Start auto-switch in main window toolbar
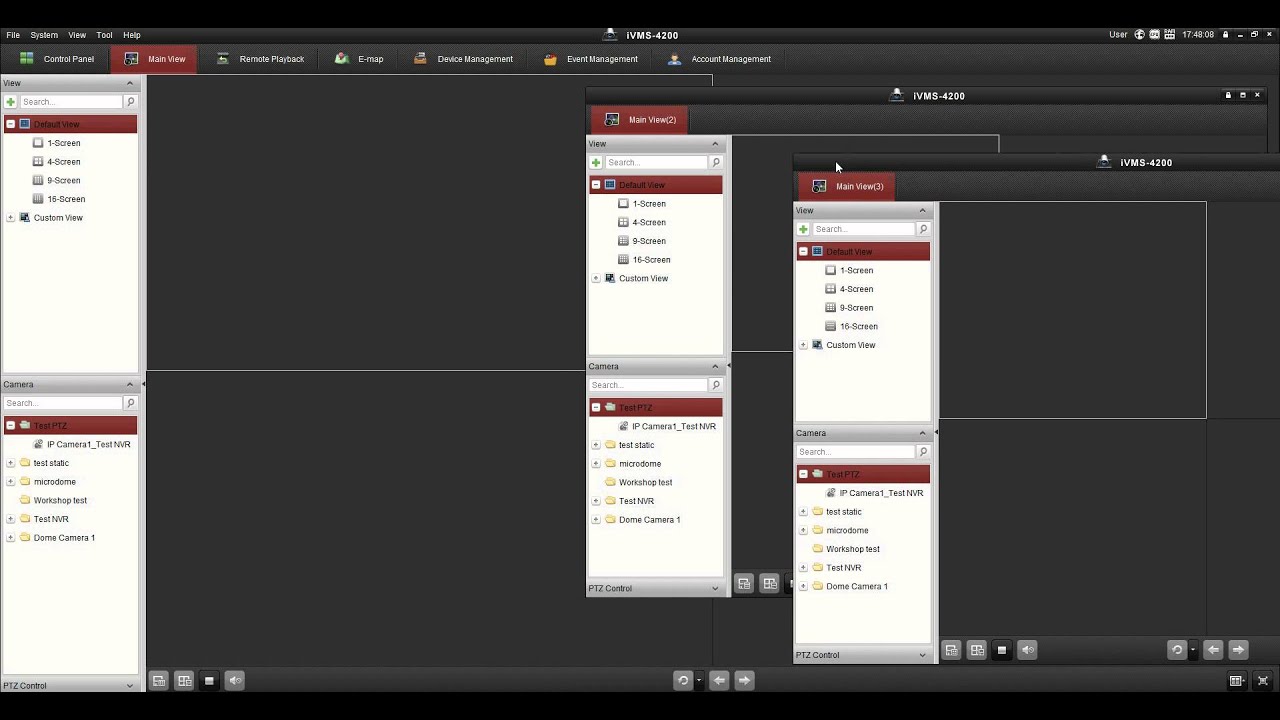This screenshot has height=720, width=1280. (x=683, y=681)
